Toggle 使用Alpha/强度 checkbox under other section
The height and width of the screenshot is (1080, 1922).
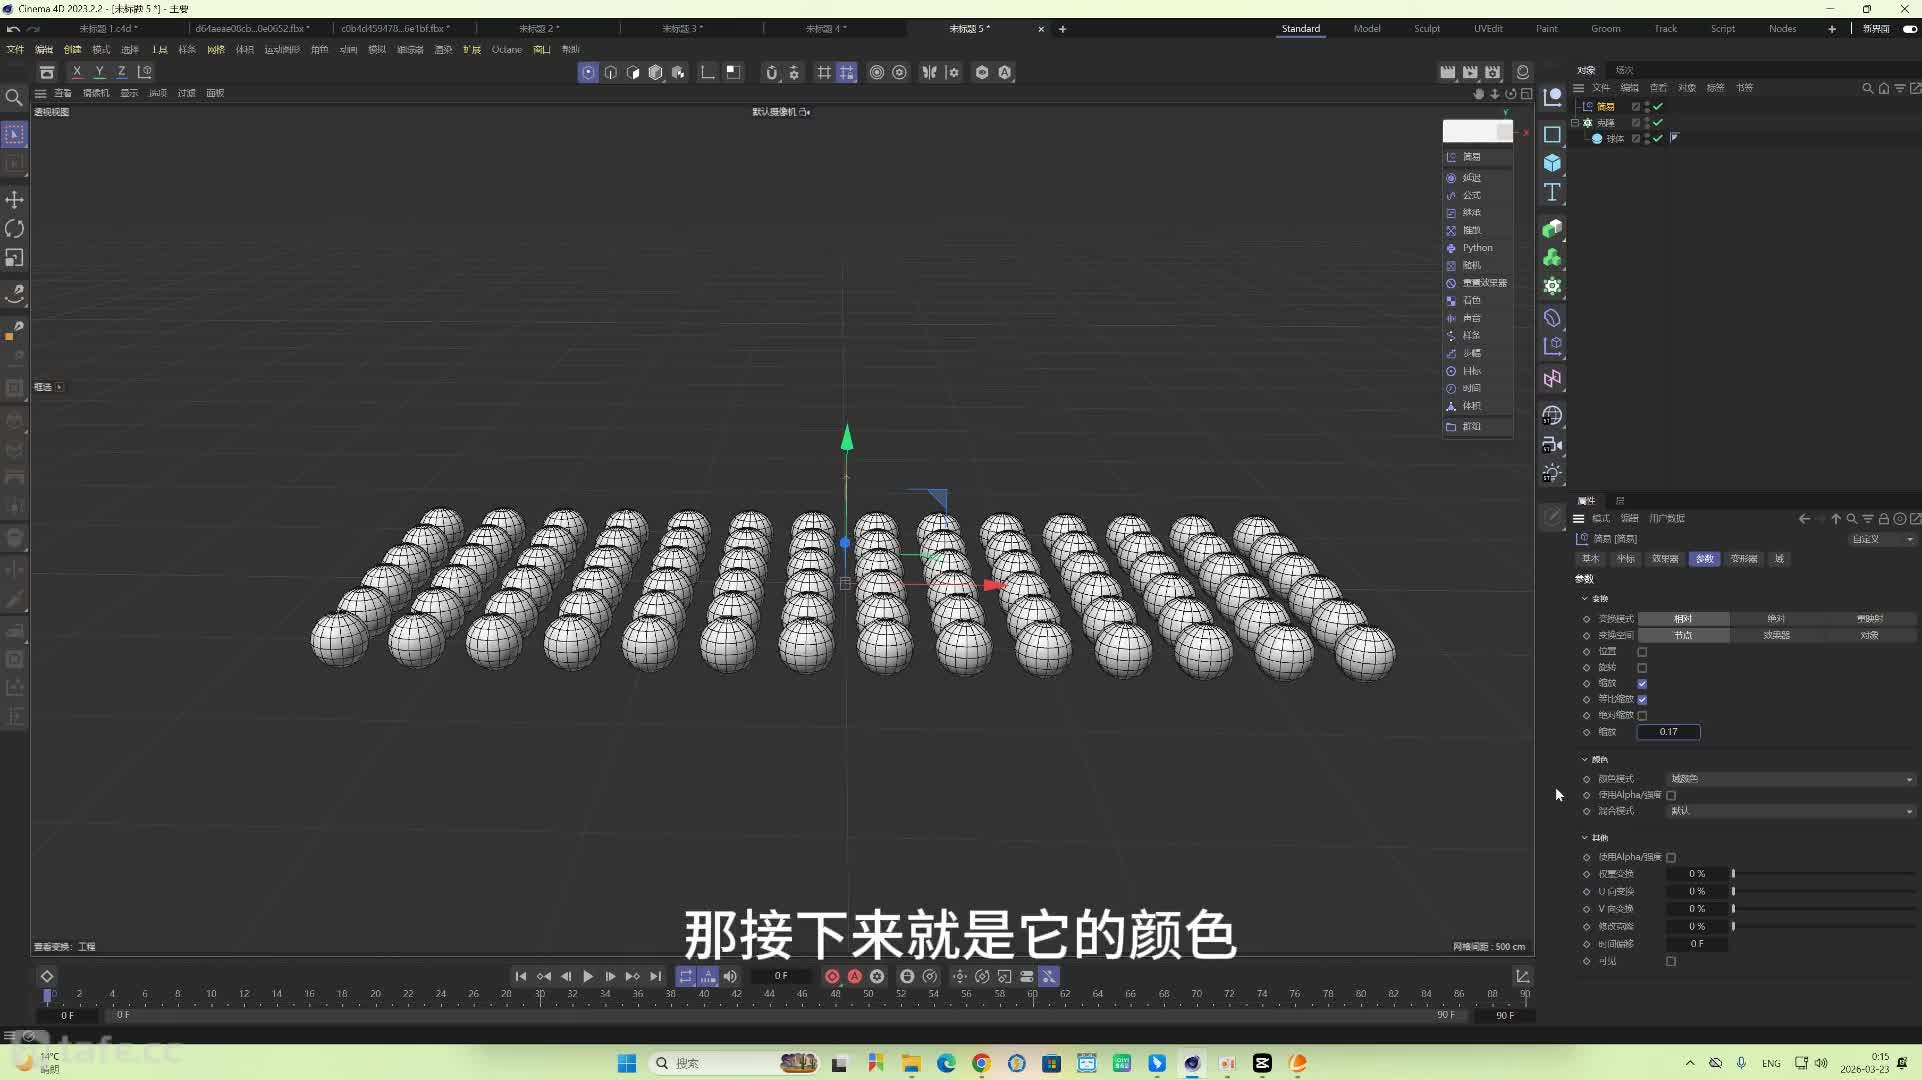1671,857
